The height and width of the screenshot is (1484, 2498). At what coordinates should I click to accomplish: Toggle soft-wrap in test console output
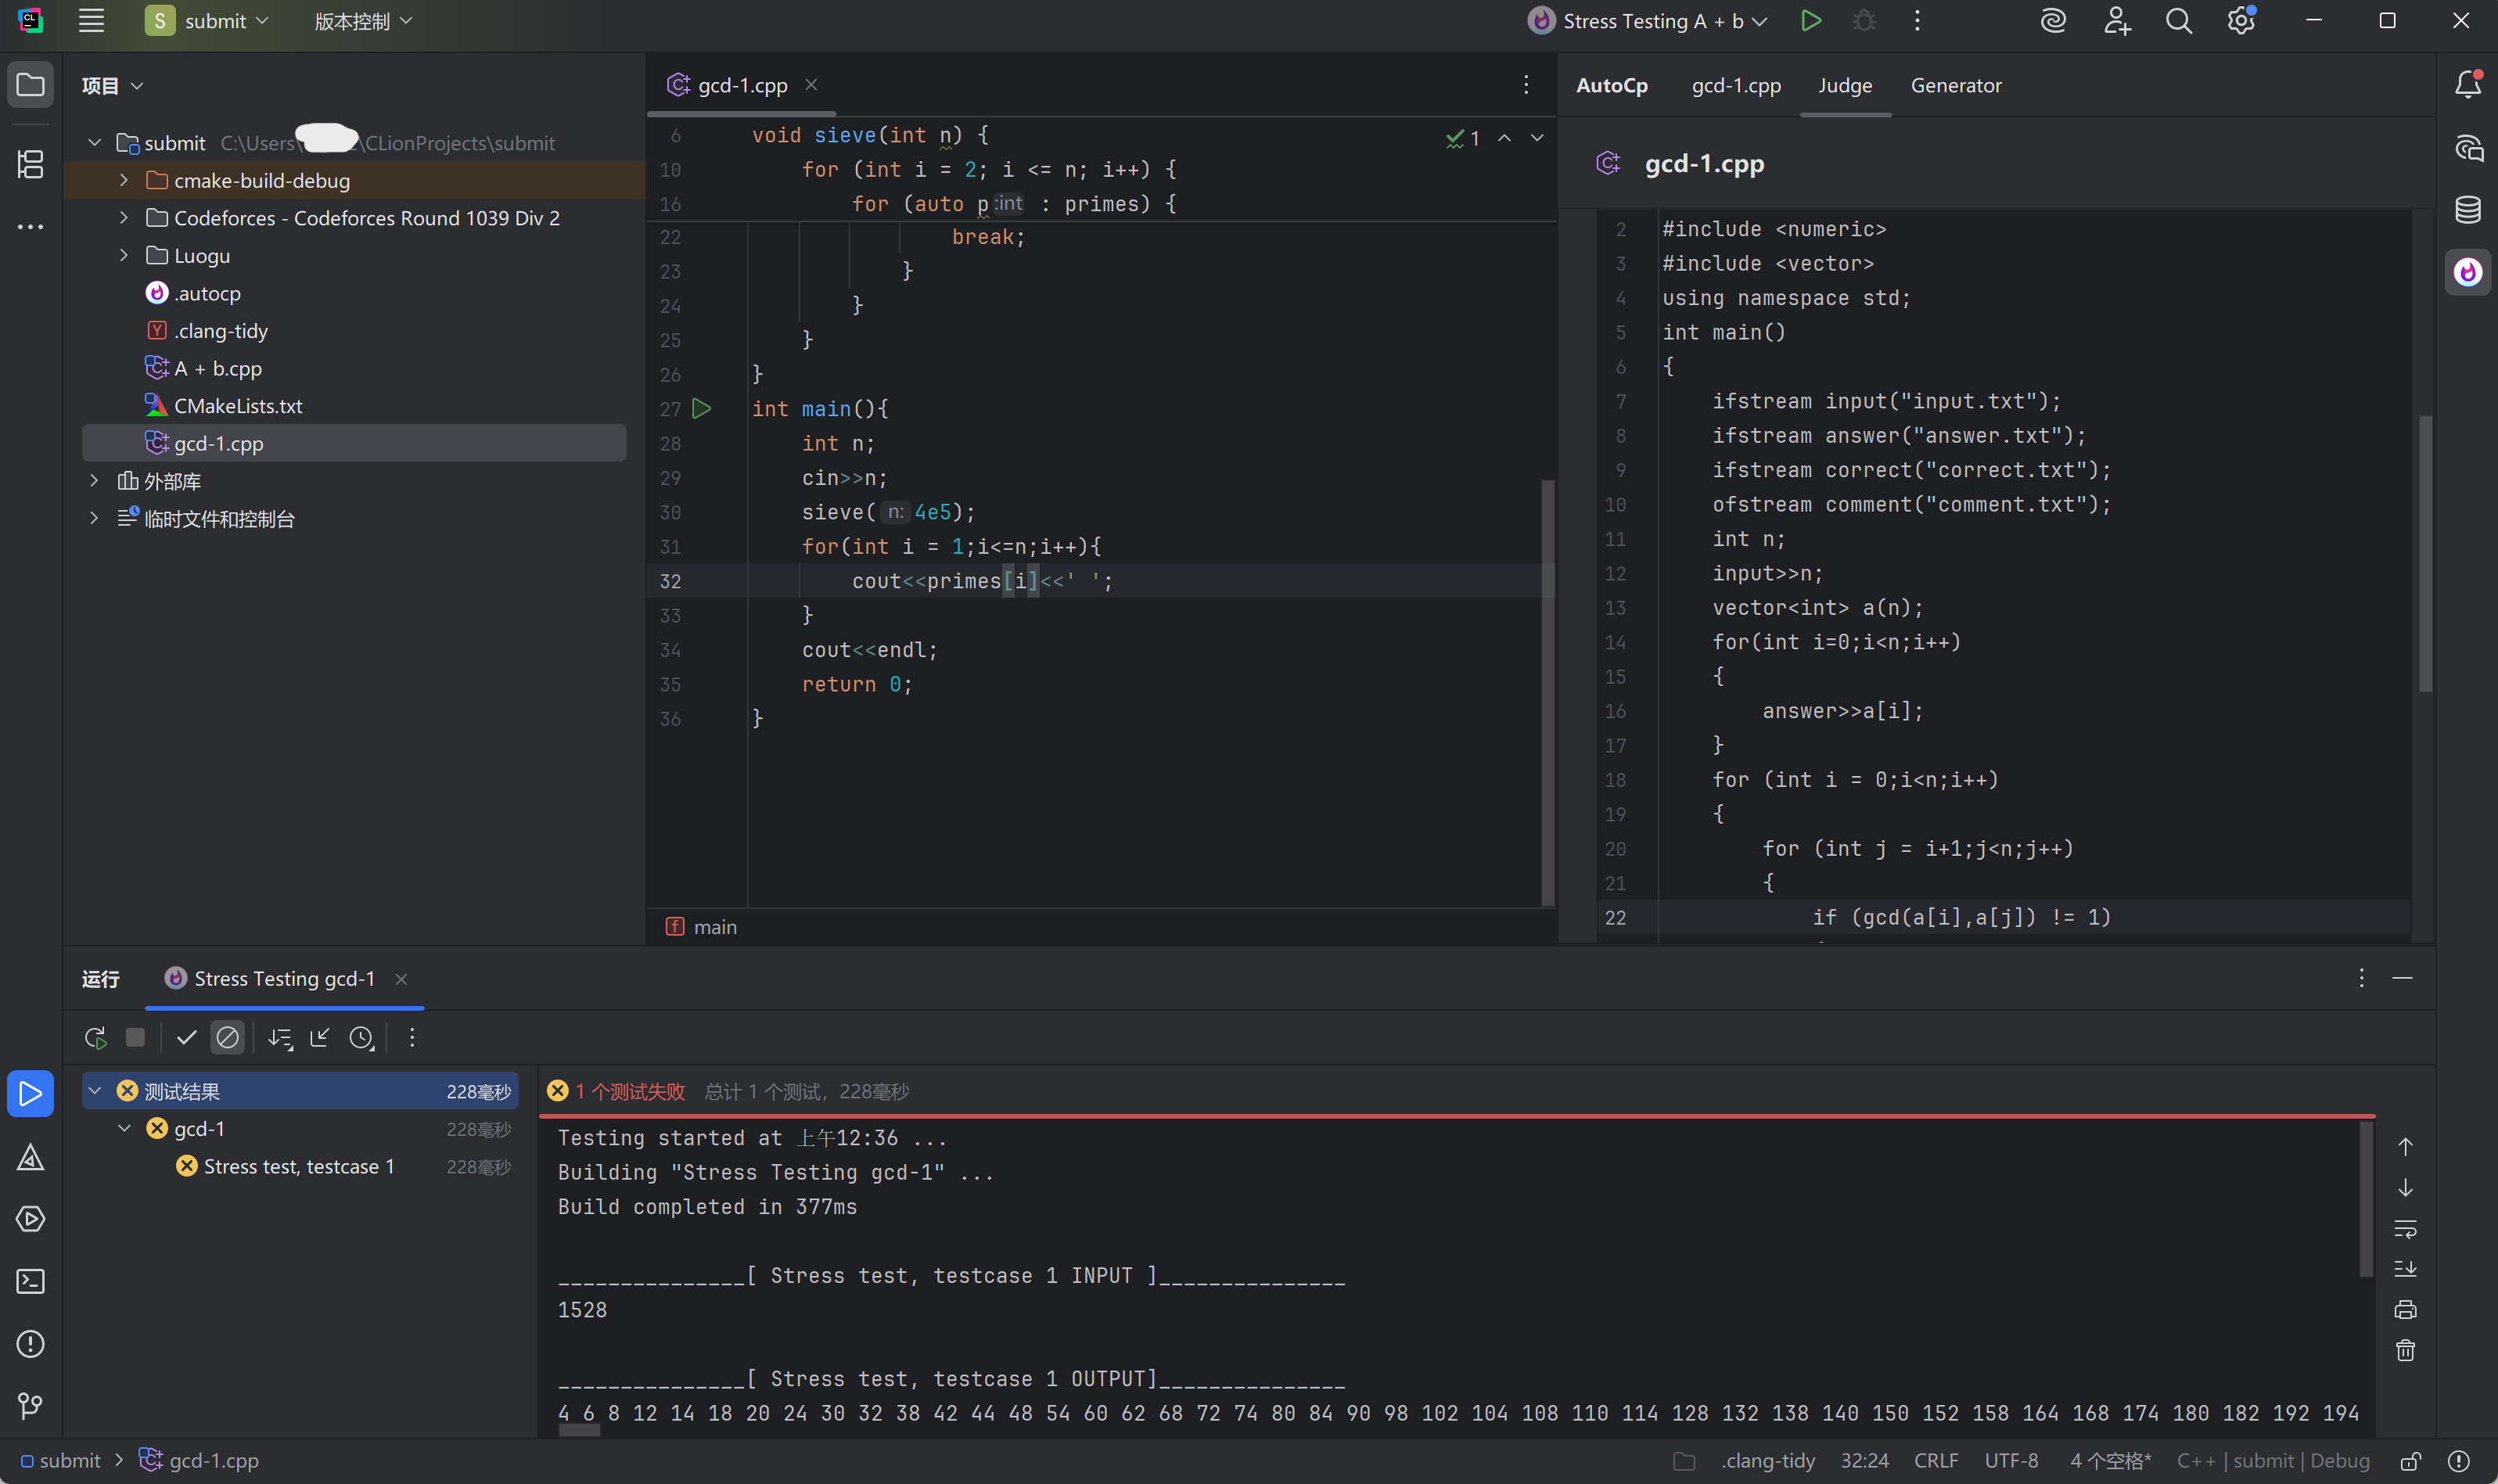pos(2405,1228)
